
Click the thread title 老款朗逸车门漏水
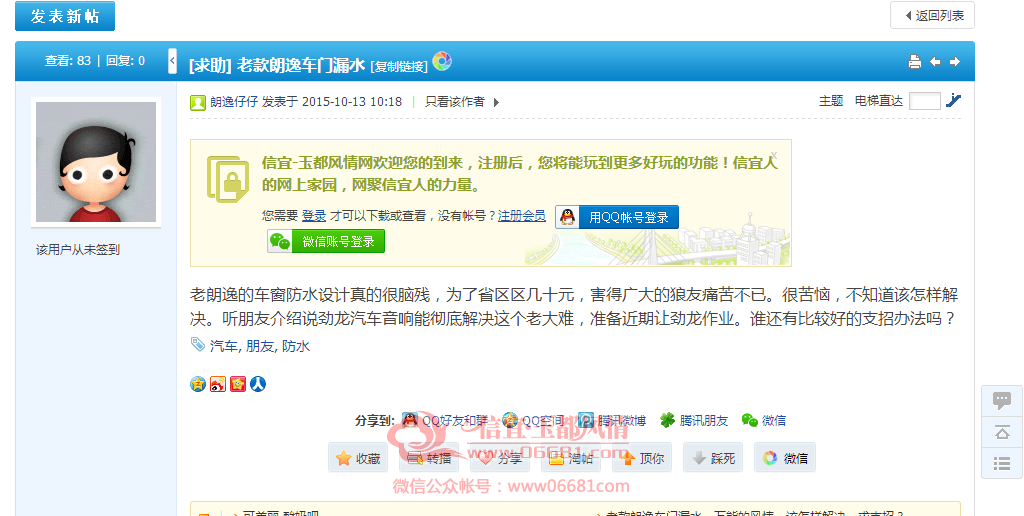pos(300,65)
